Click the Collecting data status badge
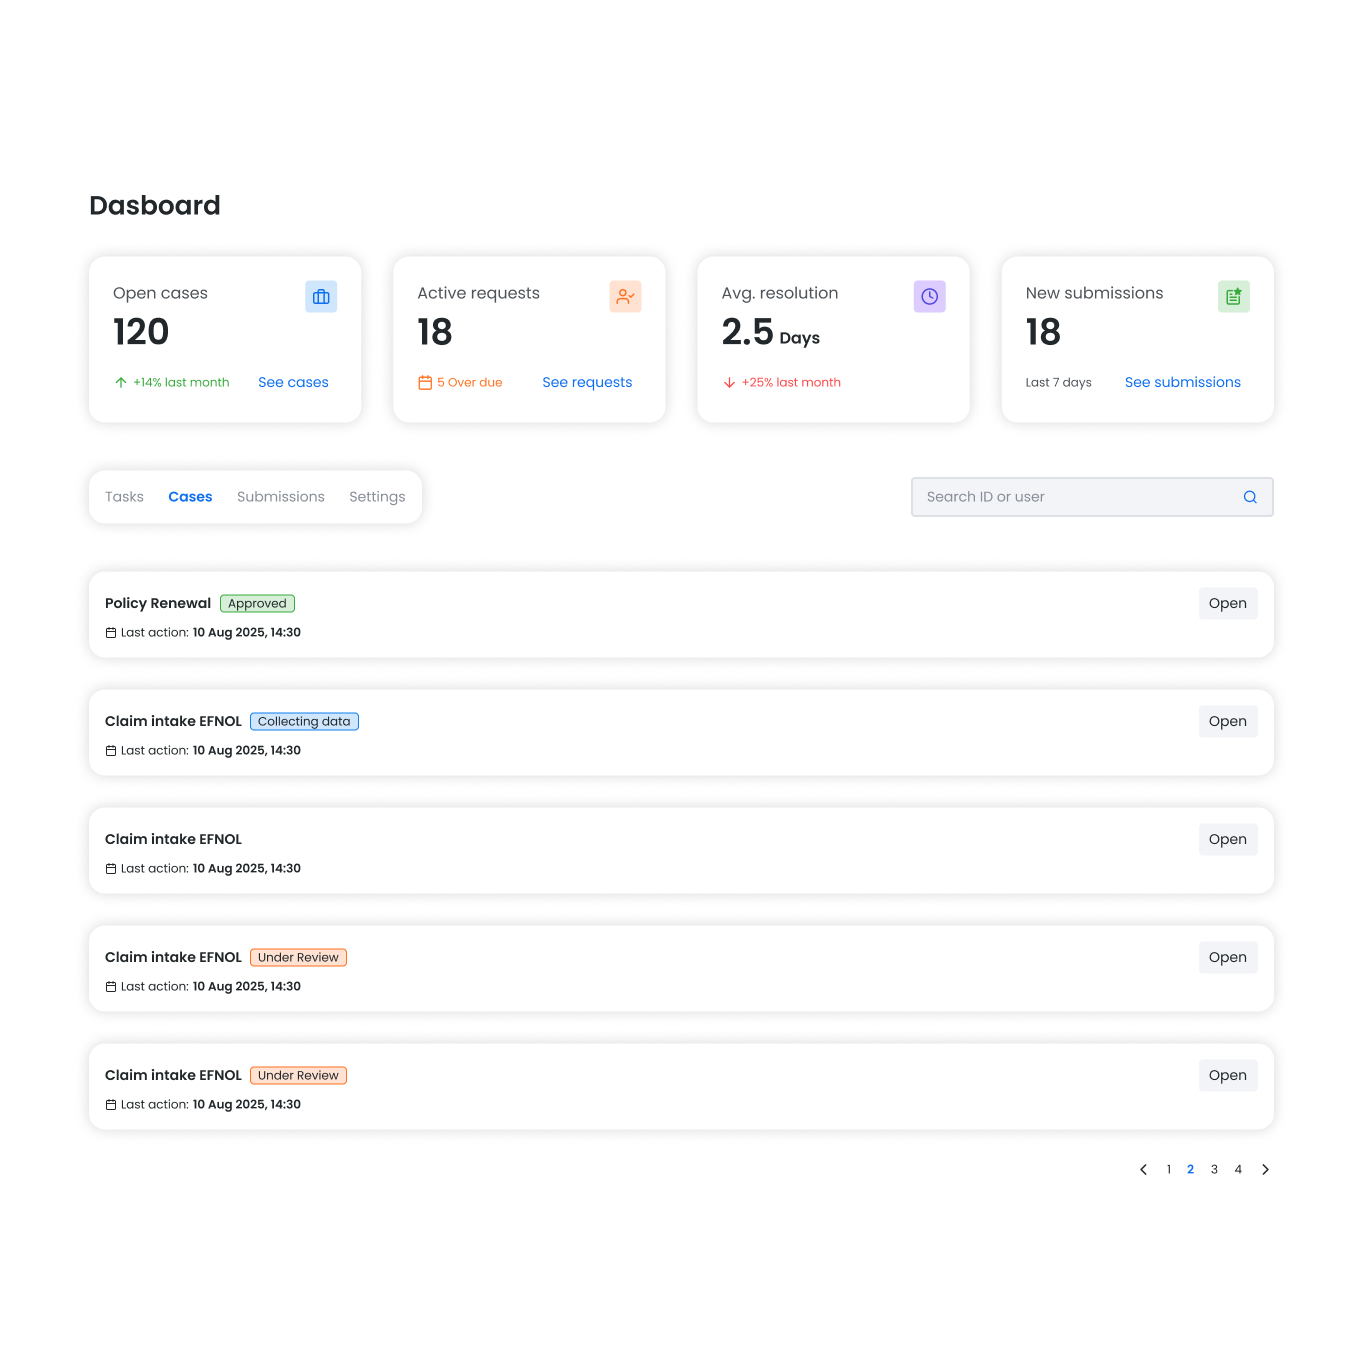Image resolution: width=1362 pixels, height=1362 pixels. click(x=304, y=722)
